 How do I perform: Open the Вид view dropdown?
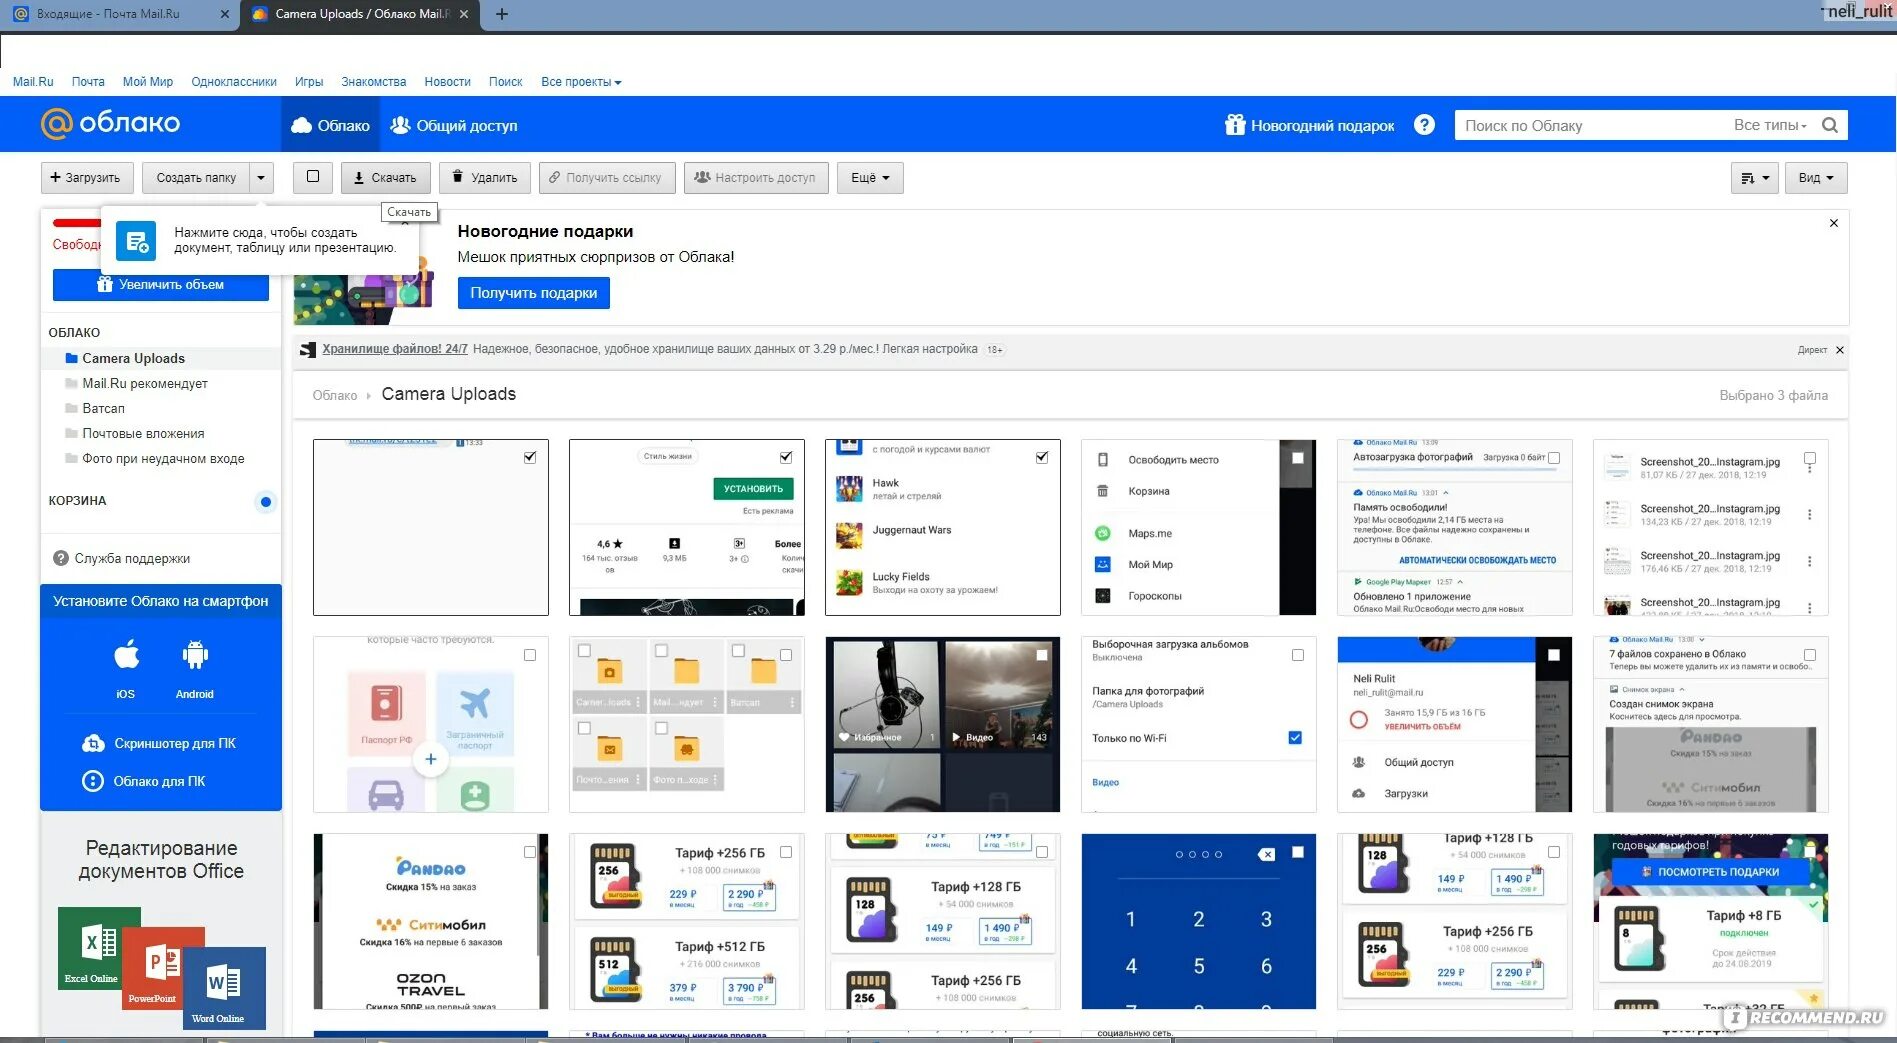1816,178
